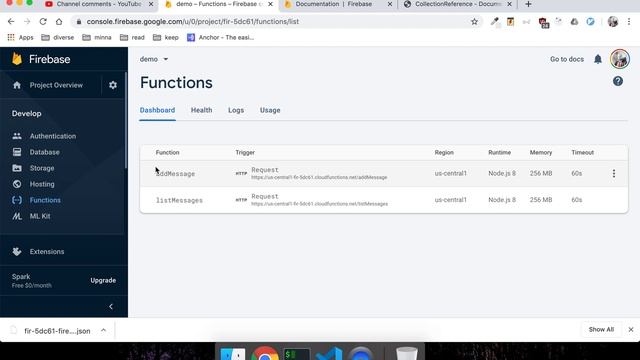Image resolution: width=640 pixels, height=360 pixels.
Task: Click the address bar URL
Action: click(x=193, y=22)
